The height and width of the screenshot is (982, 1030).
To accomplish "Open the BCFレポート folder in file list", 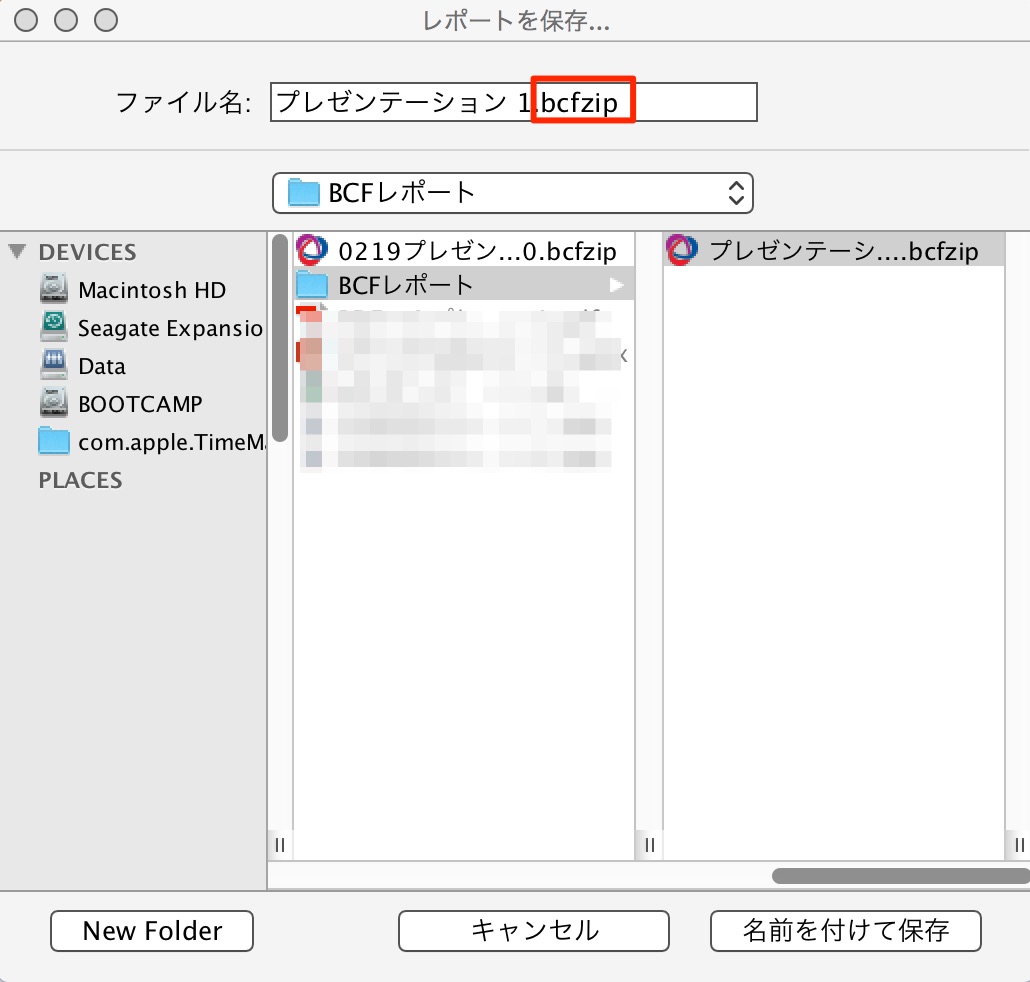I will (x=464, y=284).
